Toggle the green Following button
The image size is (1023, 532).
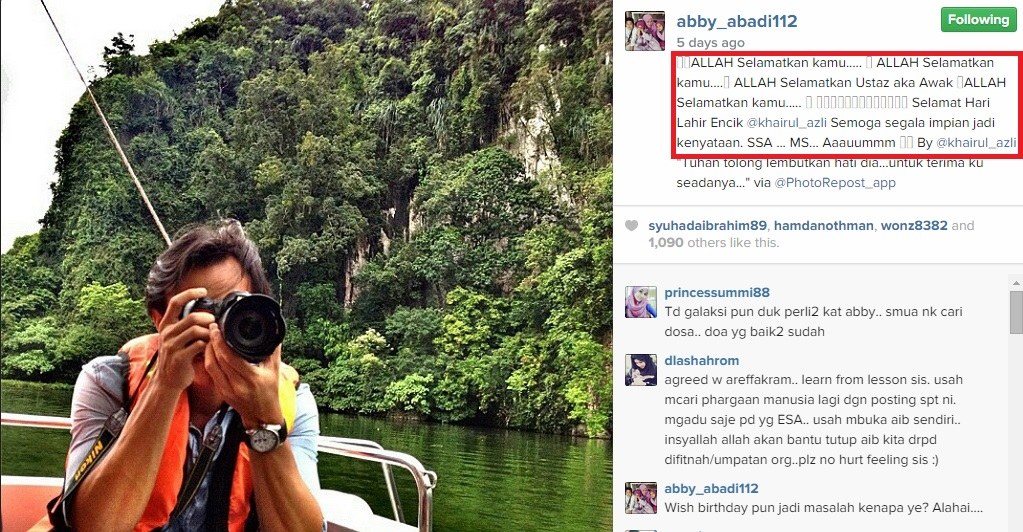978,20
